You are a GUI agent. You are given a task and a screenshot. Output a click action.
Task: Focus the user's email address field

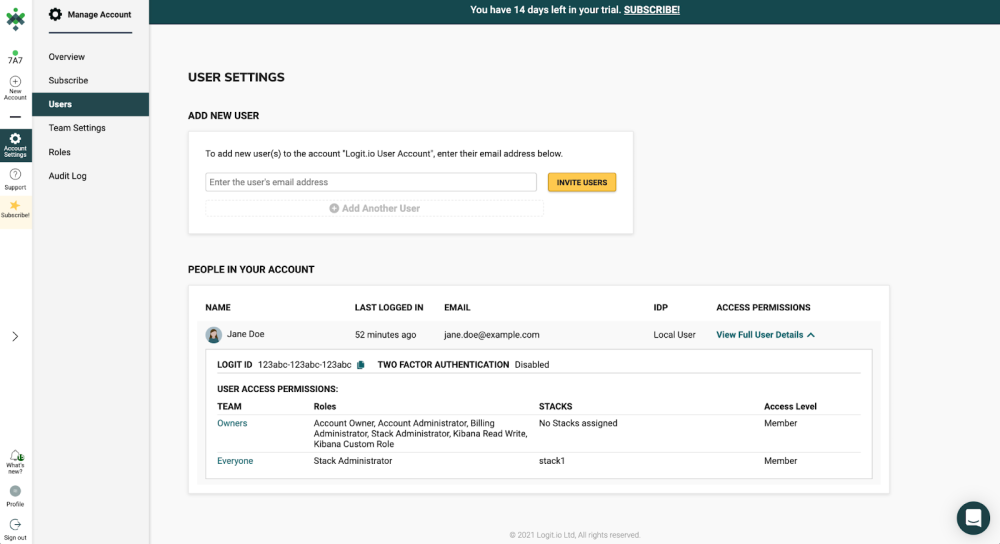(x=370, y=182)
